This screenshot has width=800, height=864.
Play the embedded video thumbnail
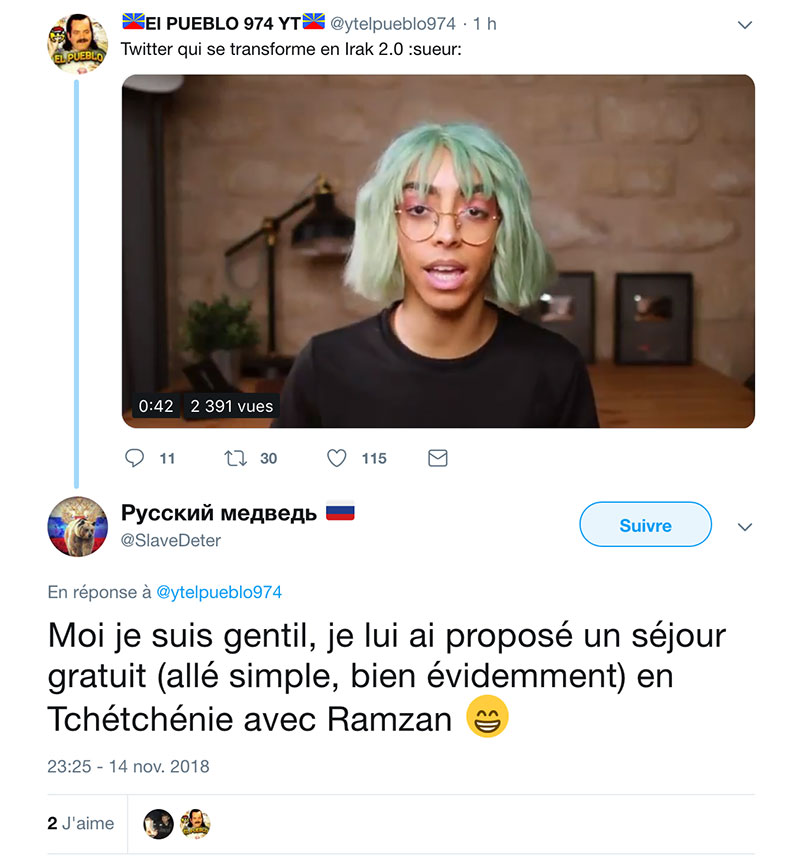tap(438, 251)
